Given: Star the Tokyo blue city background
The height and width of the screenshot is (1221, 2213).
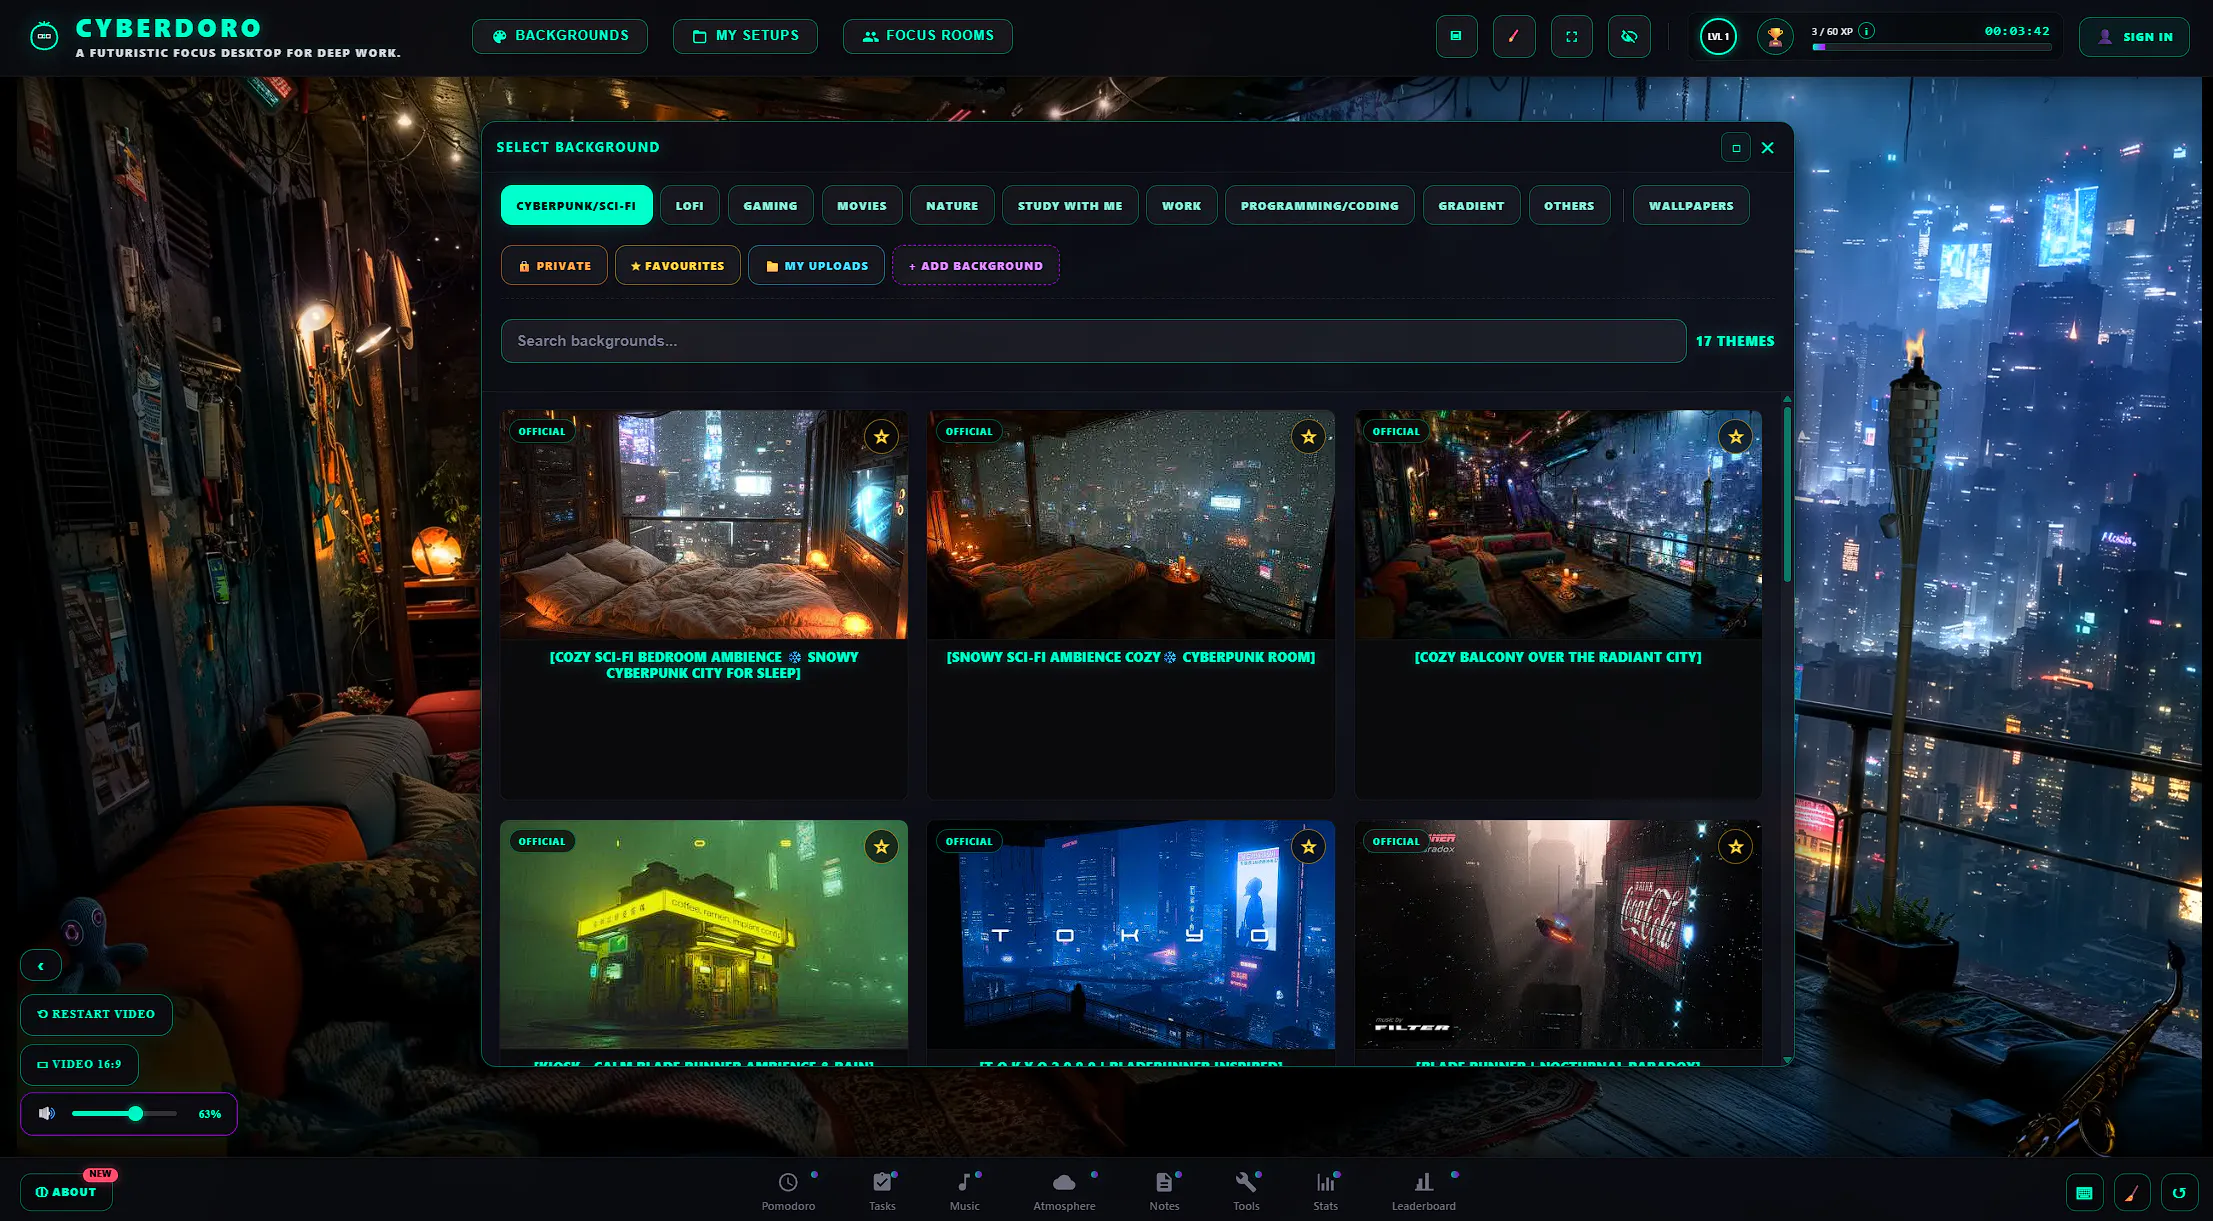Looking at the screenshot, I should [1308, 847].
